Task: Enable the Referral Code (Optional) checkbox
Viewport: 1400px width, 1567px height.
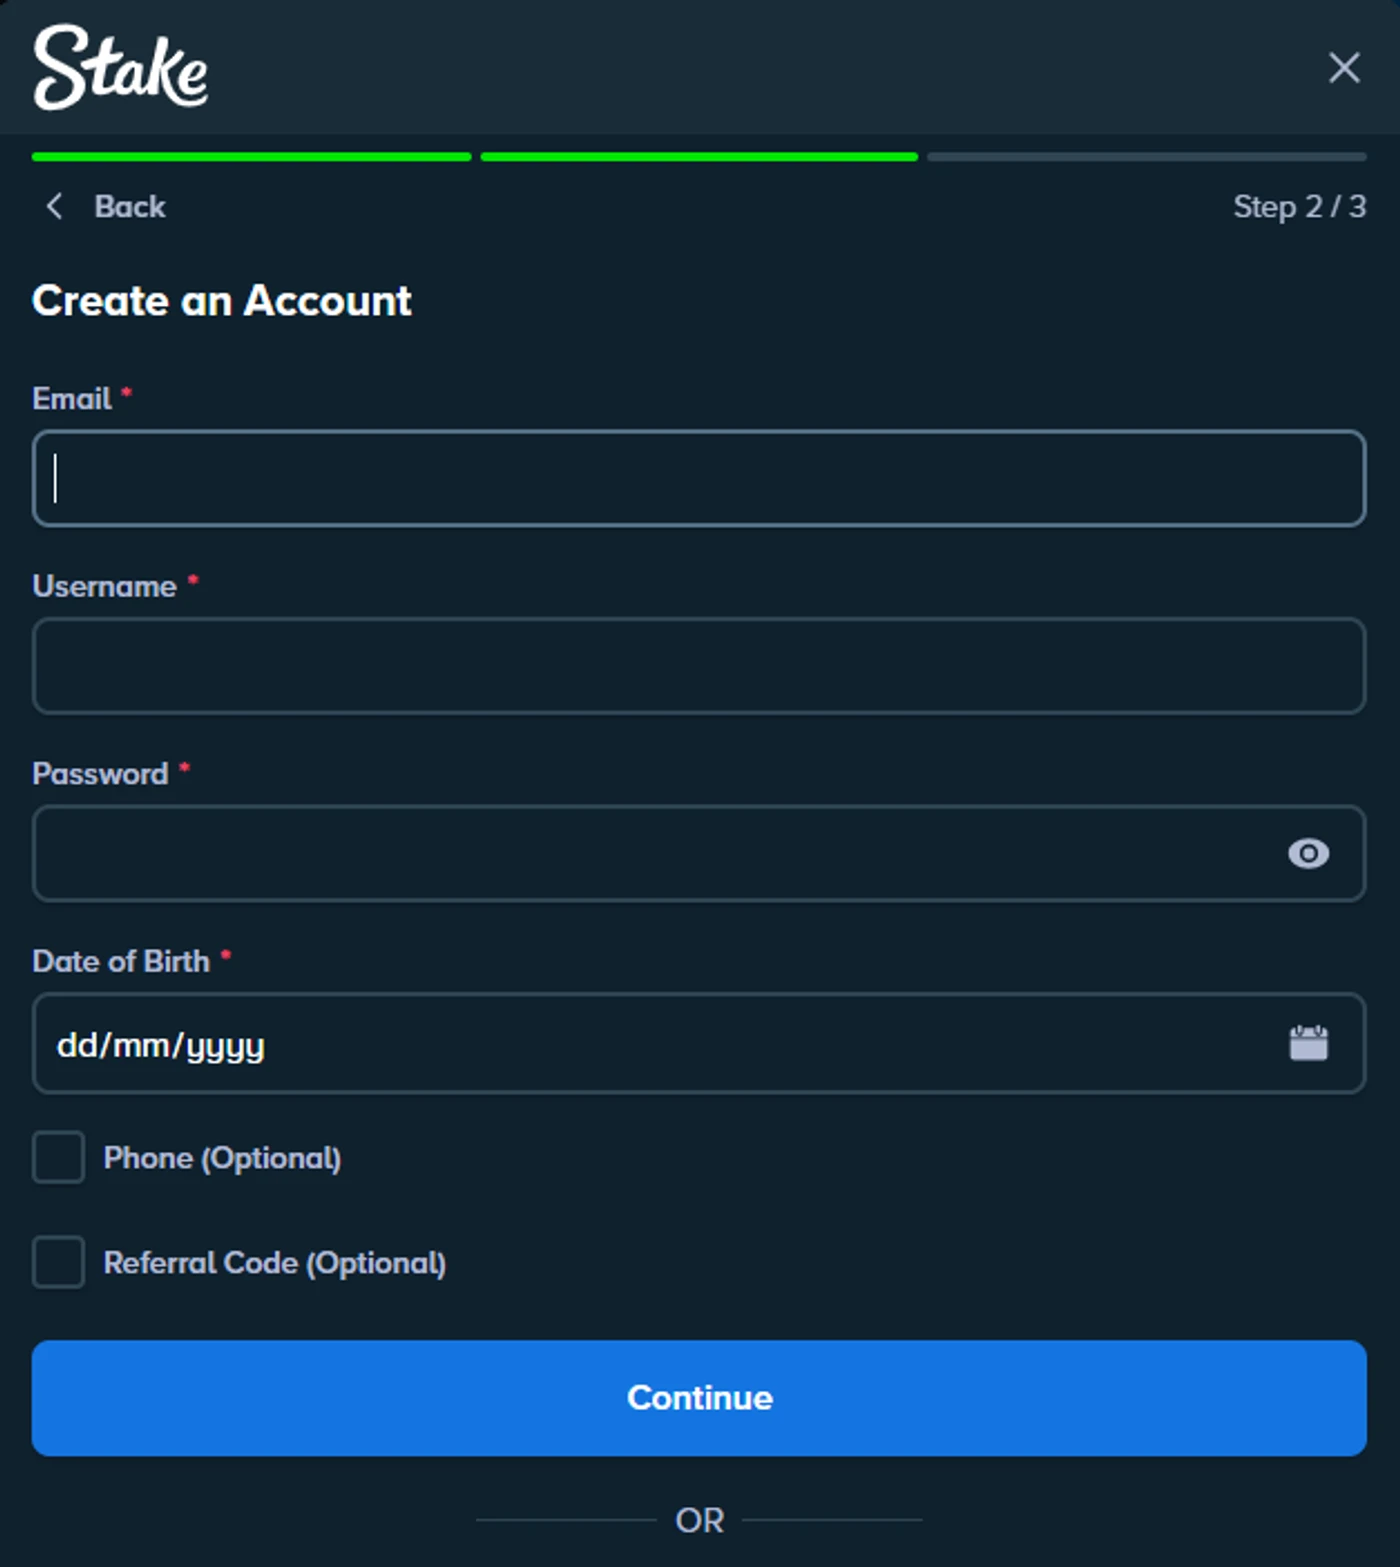Action: pyautogui.click(x=58, y=1263)
